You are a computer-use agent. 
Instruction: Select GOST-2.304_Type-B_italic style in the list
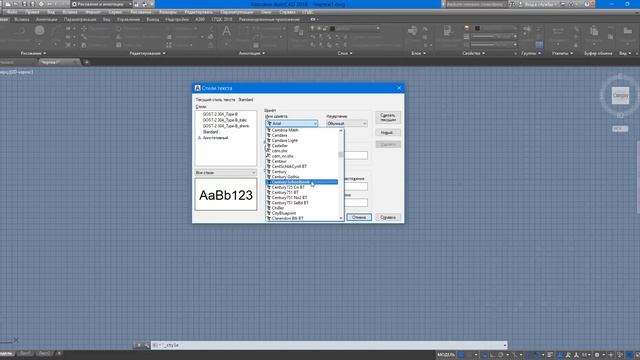pyautogui.click(x=225, y=120)
